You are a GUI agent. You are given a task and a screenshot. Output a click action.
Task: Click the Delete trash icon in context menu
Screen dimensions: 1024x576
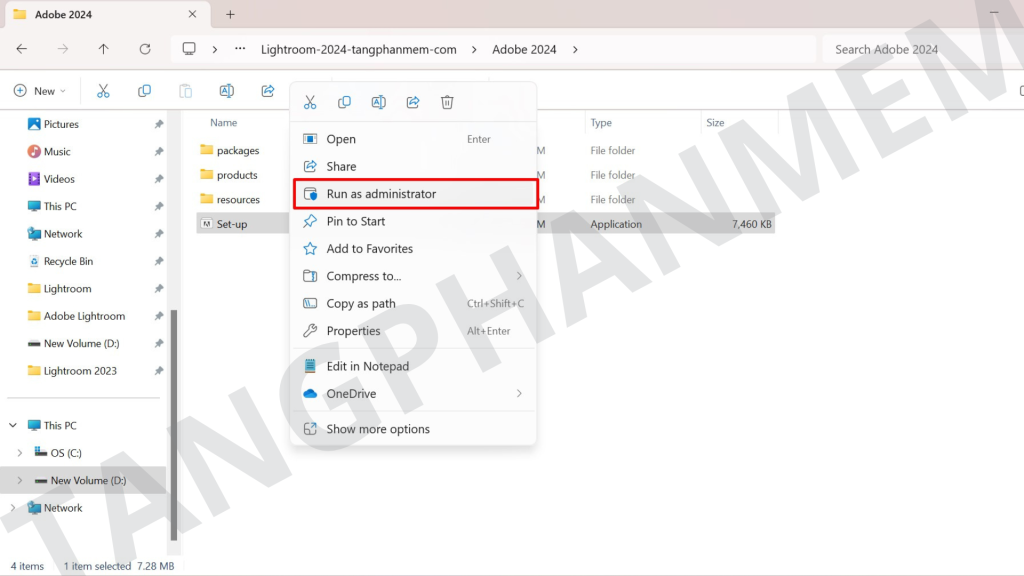click(447, 102)
